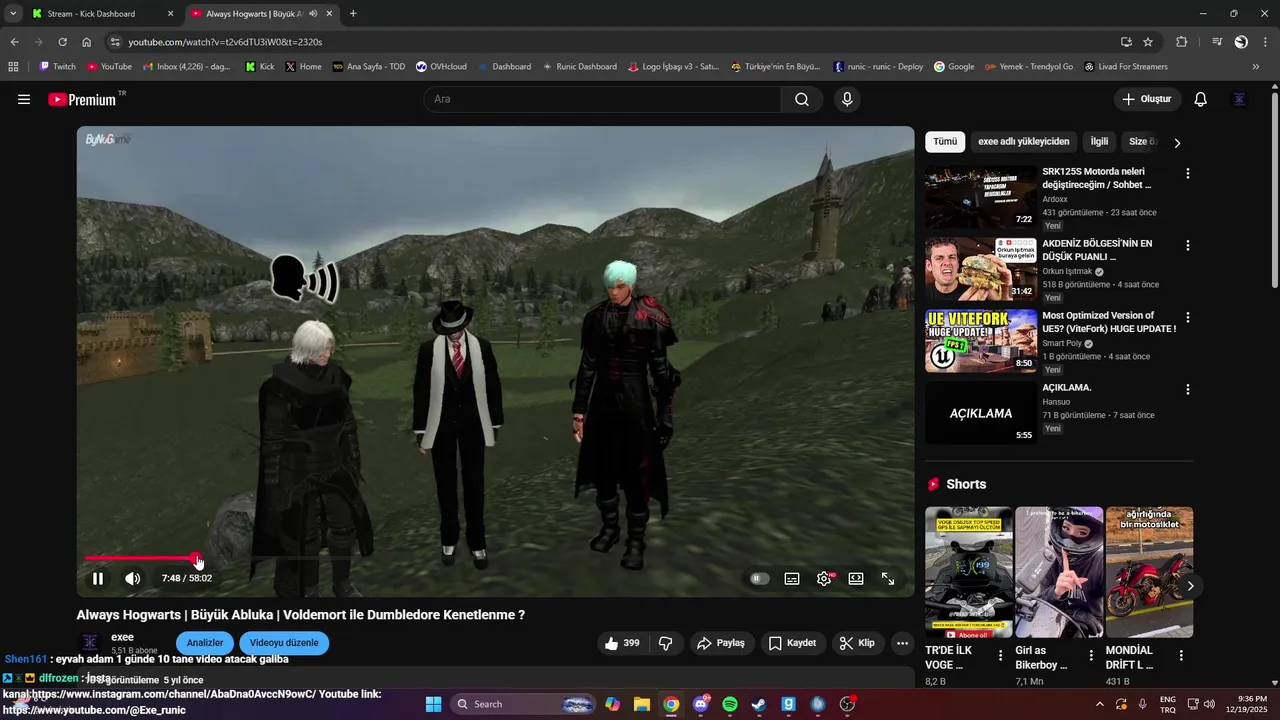Share the video via Paylaş
Screen dimensions: 1280x720
coord(721,643)
